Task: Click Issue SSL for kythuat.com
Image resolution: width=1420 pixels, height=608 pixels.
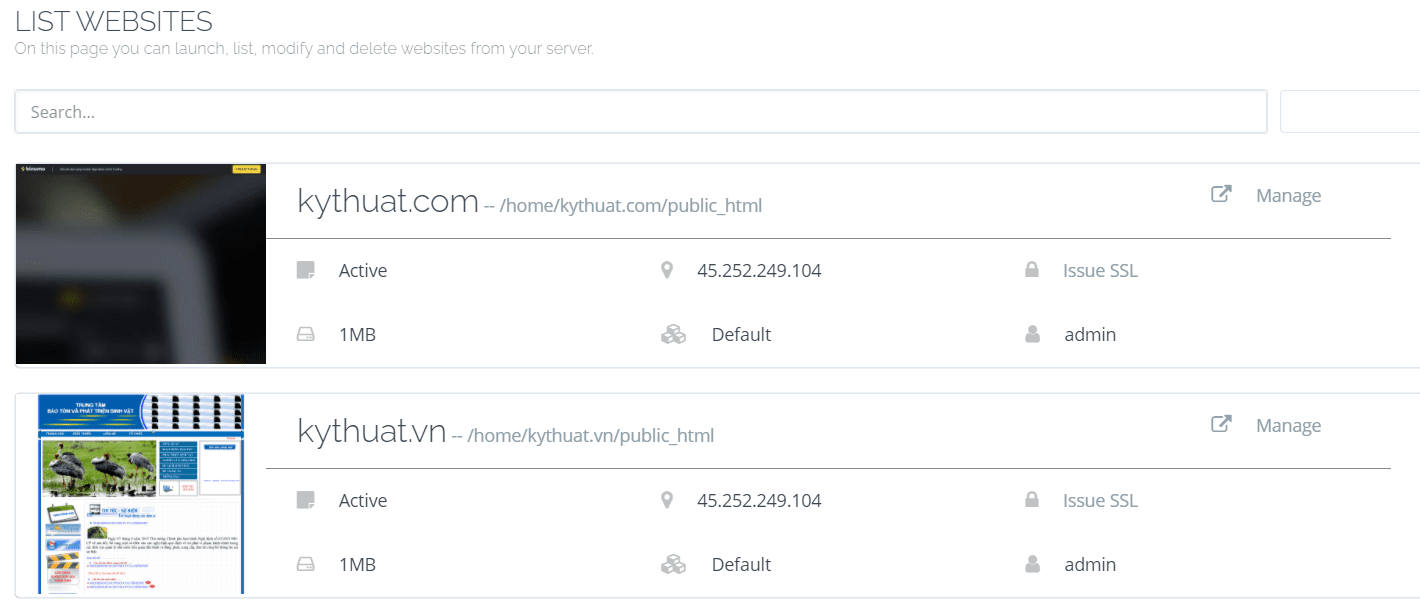Action: pos(1100,269)
